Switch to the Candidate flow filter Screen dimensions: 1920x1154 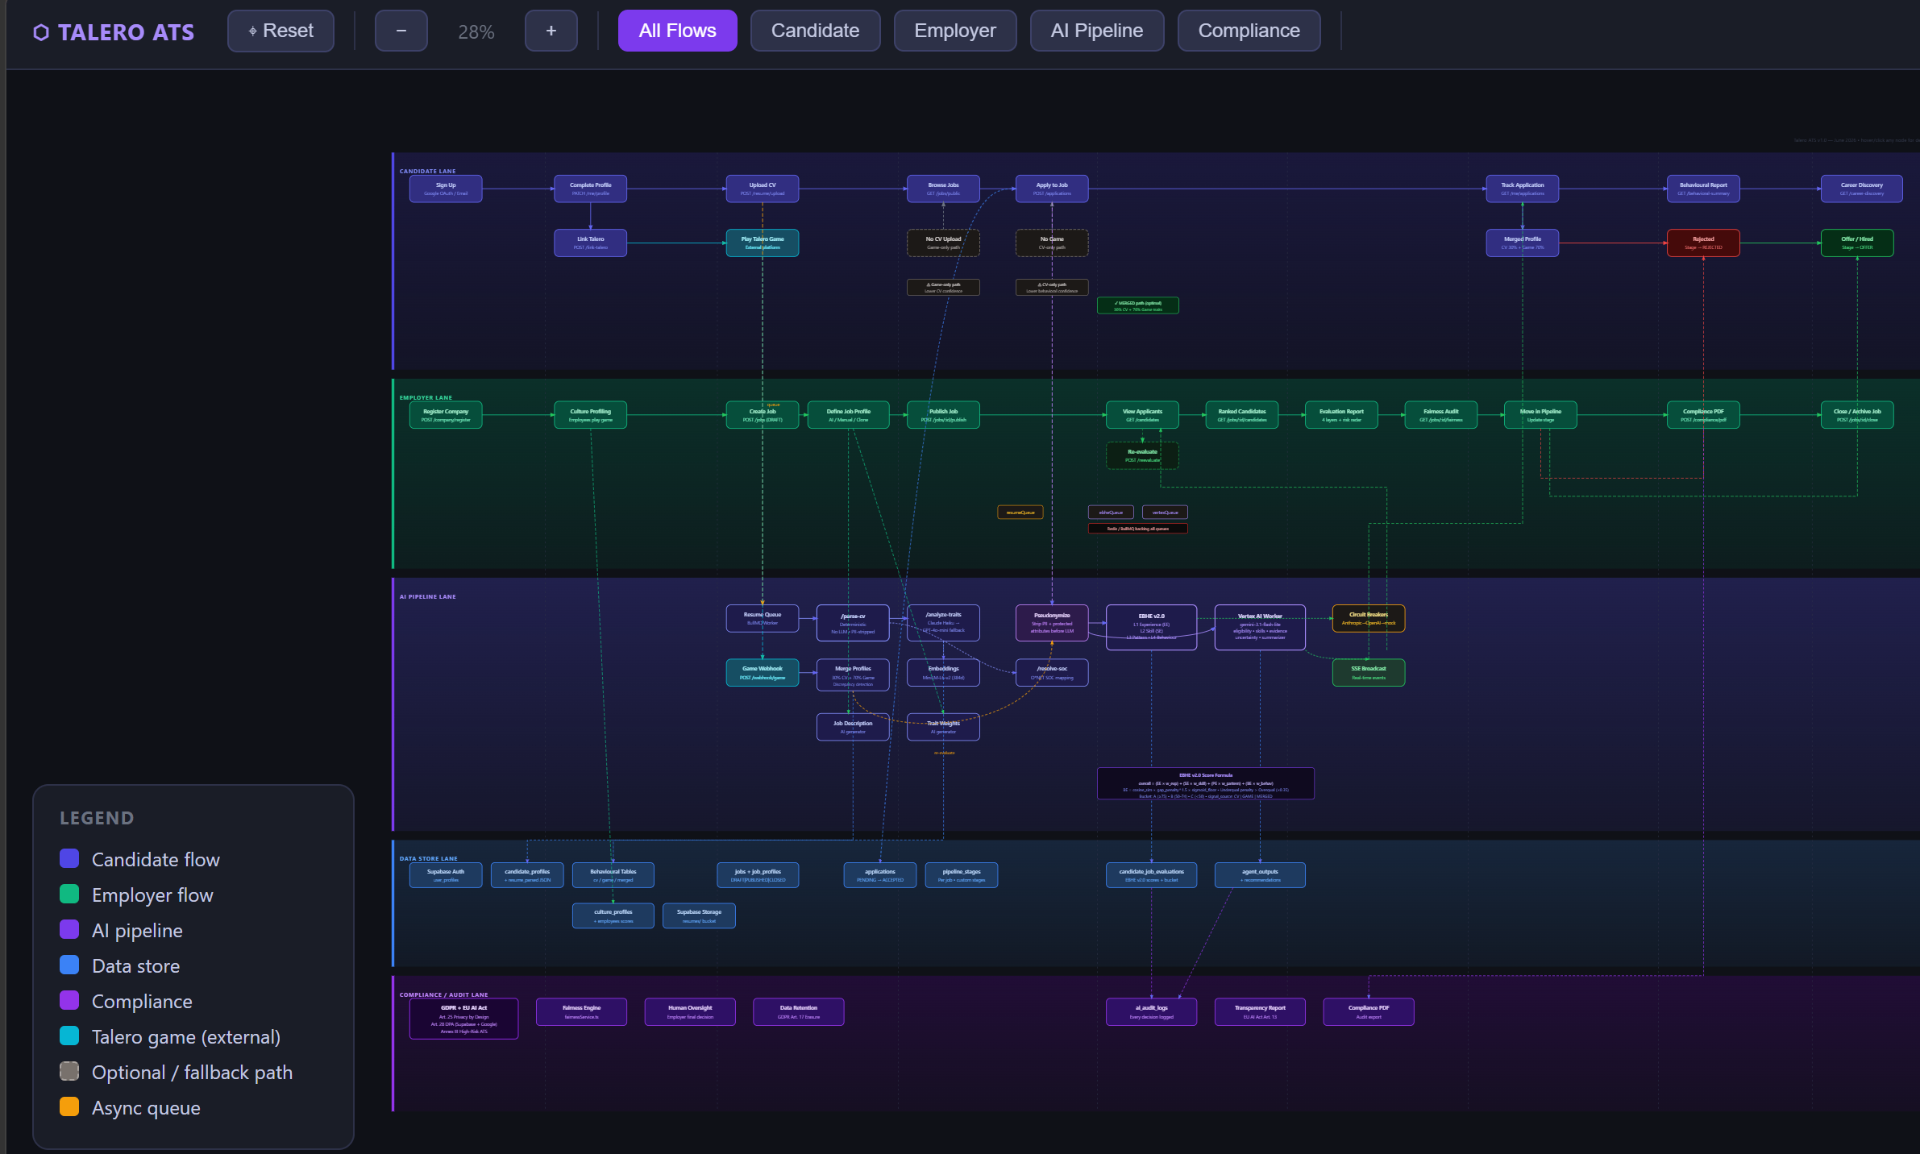click(815, 31)
